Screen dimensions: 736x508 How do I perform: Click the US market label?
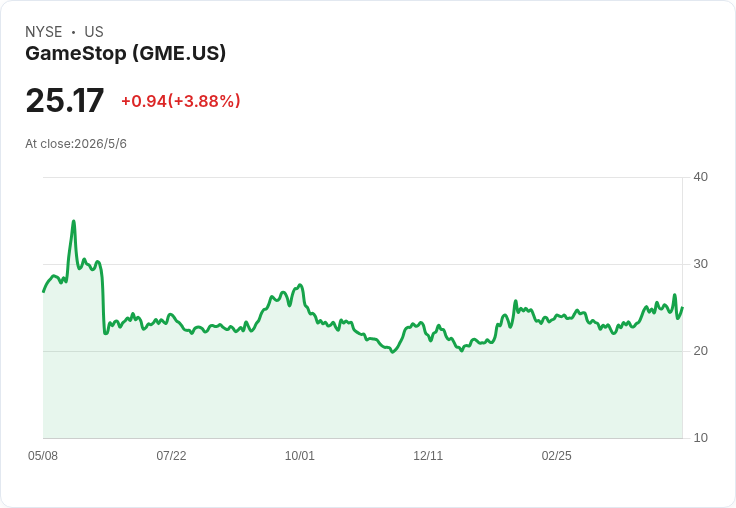[x=94, y=32]
